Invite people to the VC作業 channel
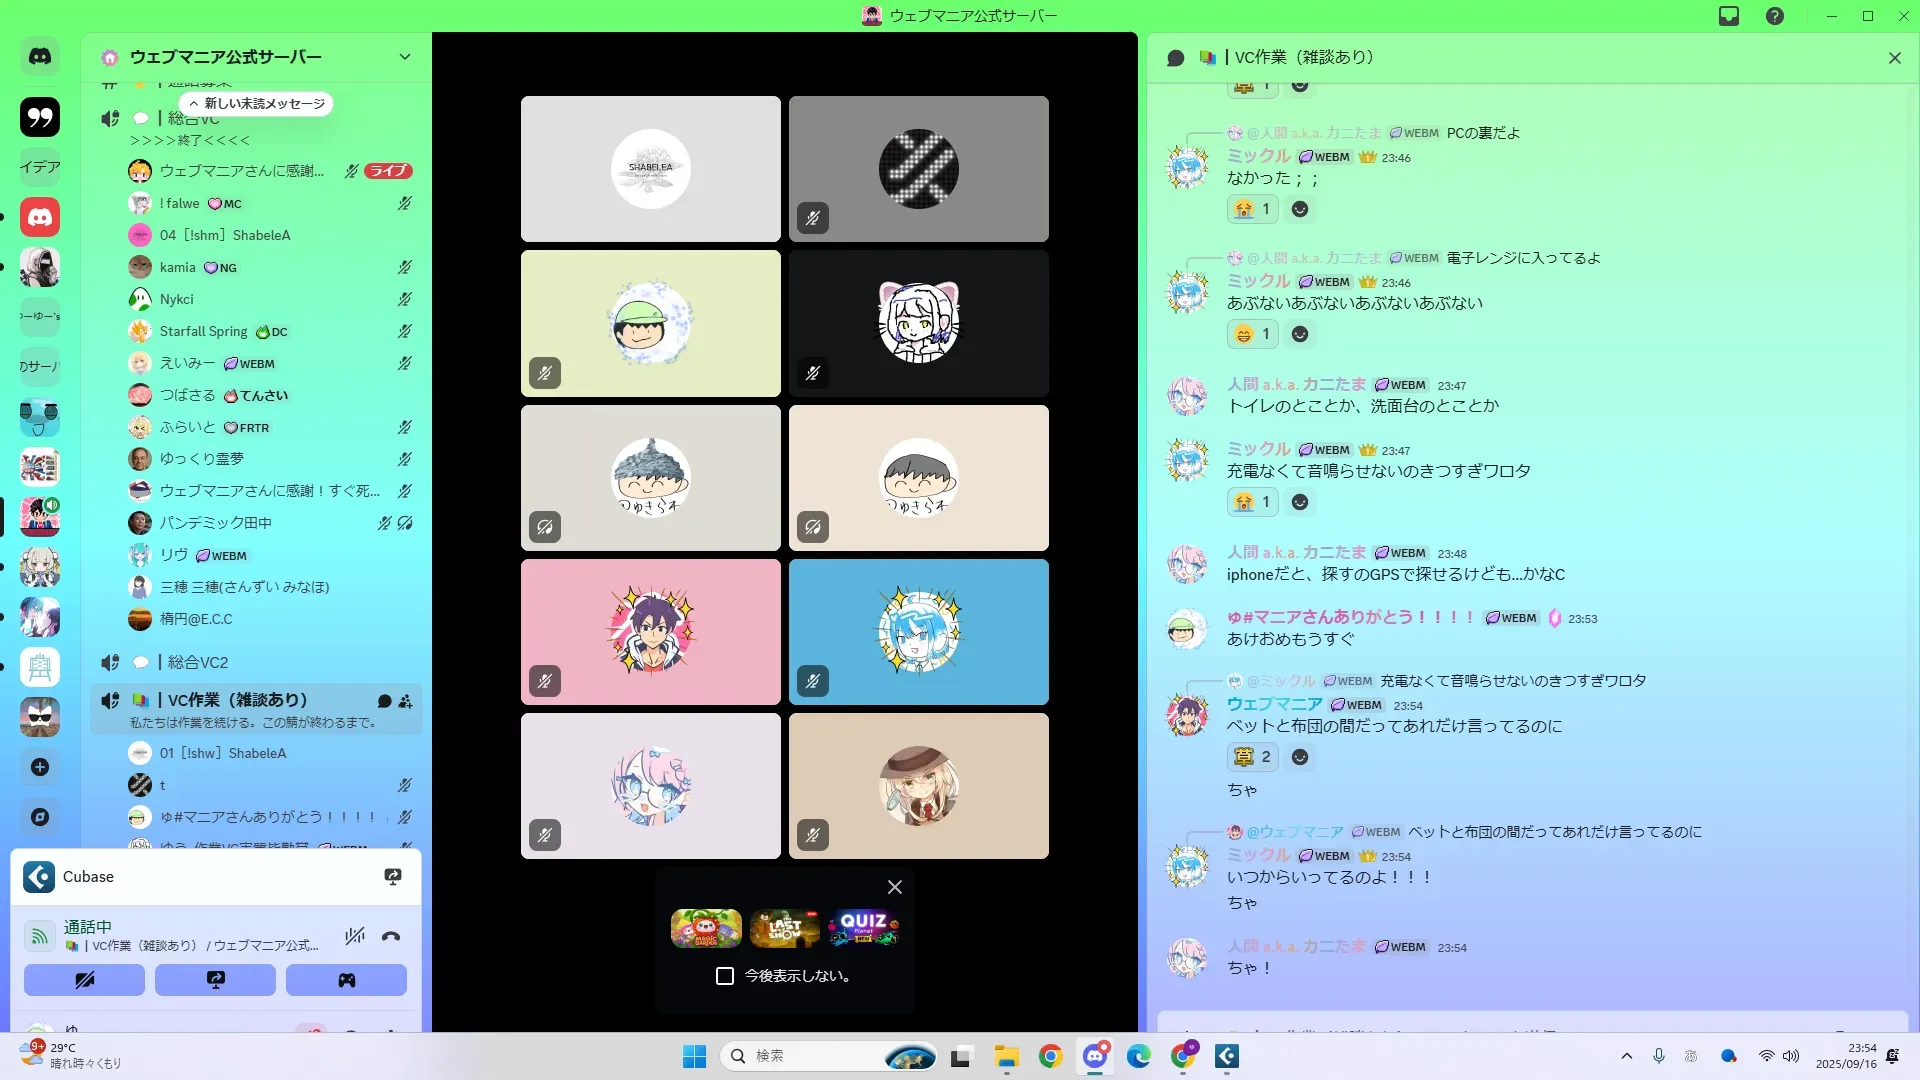The height and width of the screenshot is (1080, 1920). (405, 701)
